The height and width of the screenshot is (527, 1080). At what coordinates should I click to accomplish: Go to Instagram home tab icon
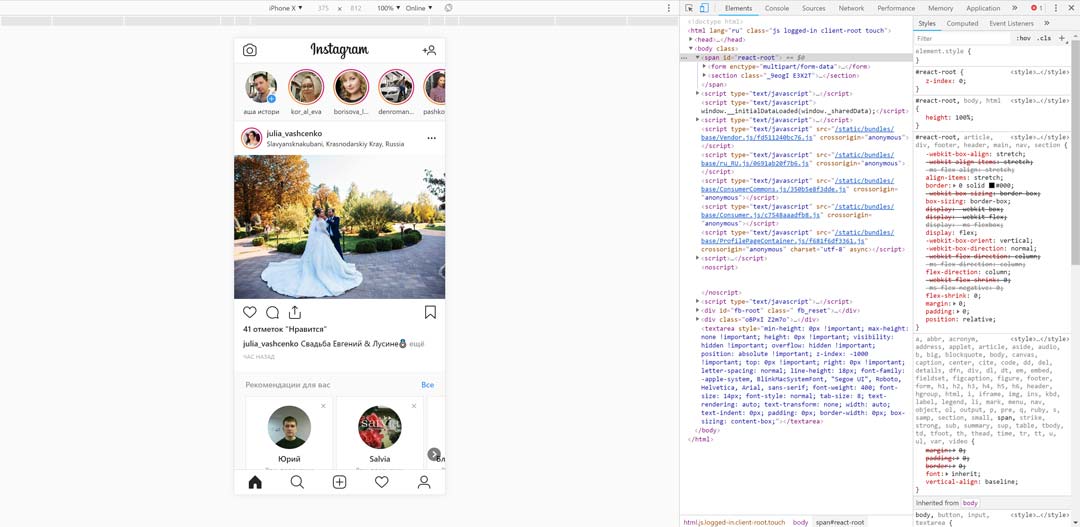[x=255, y=482]
